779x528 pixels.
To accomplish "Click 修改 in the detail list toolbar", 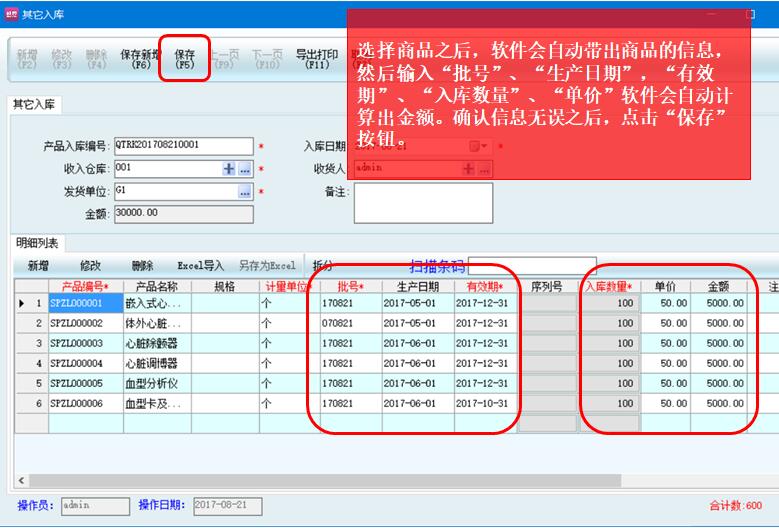I will point(90,266).
